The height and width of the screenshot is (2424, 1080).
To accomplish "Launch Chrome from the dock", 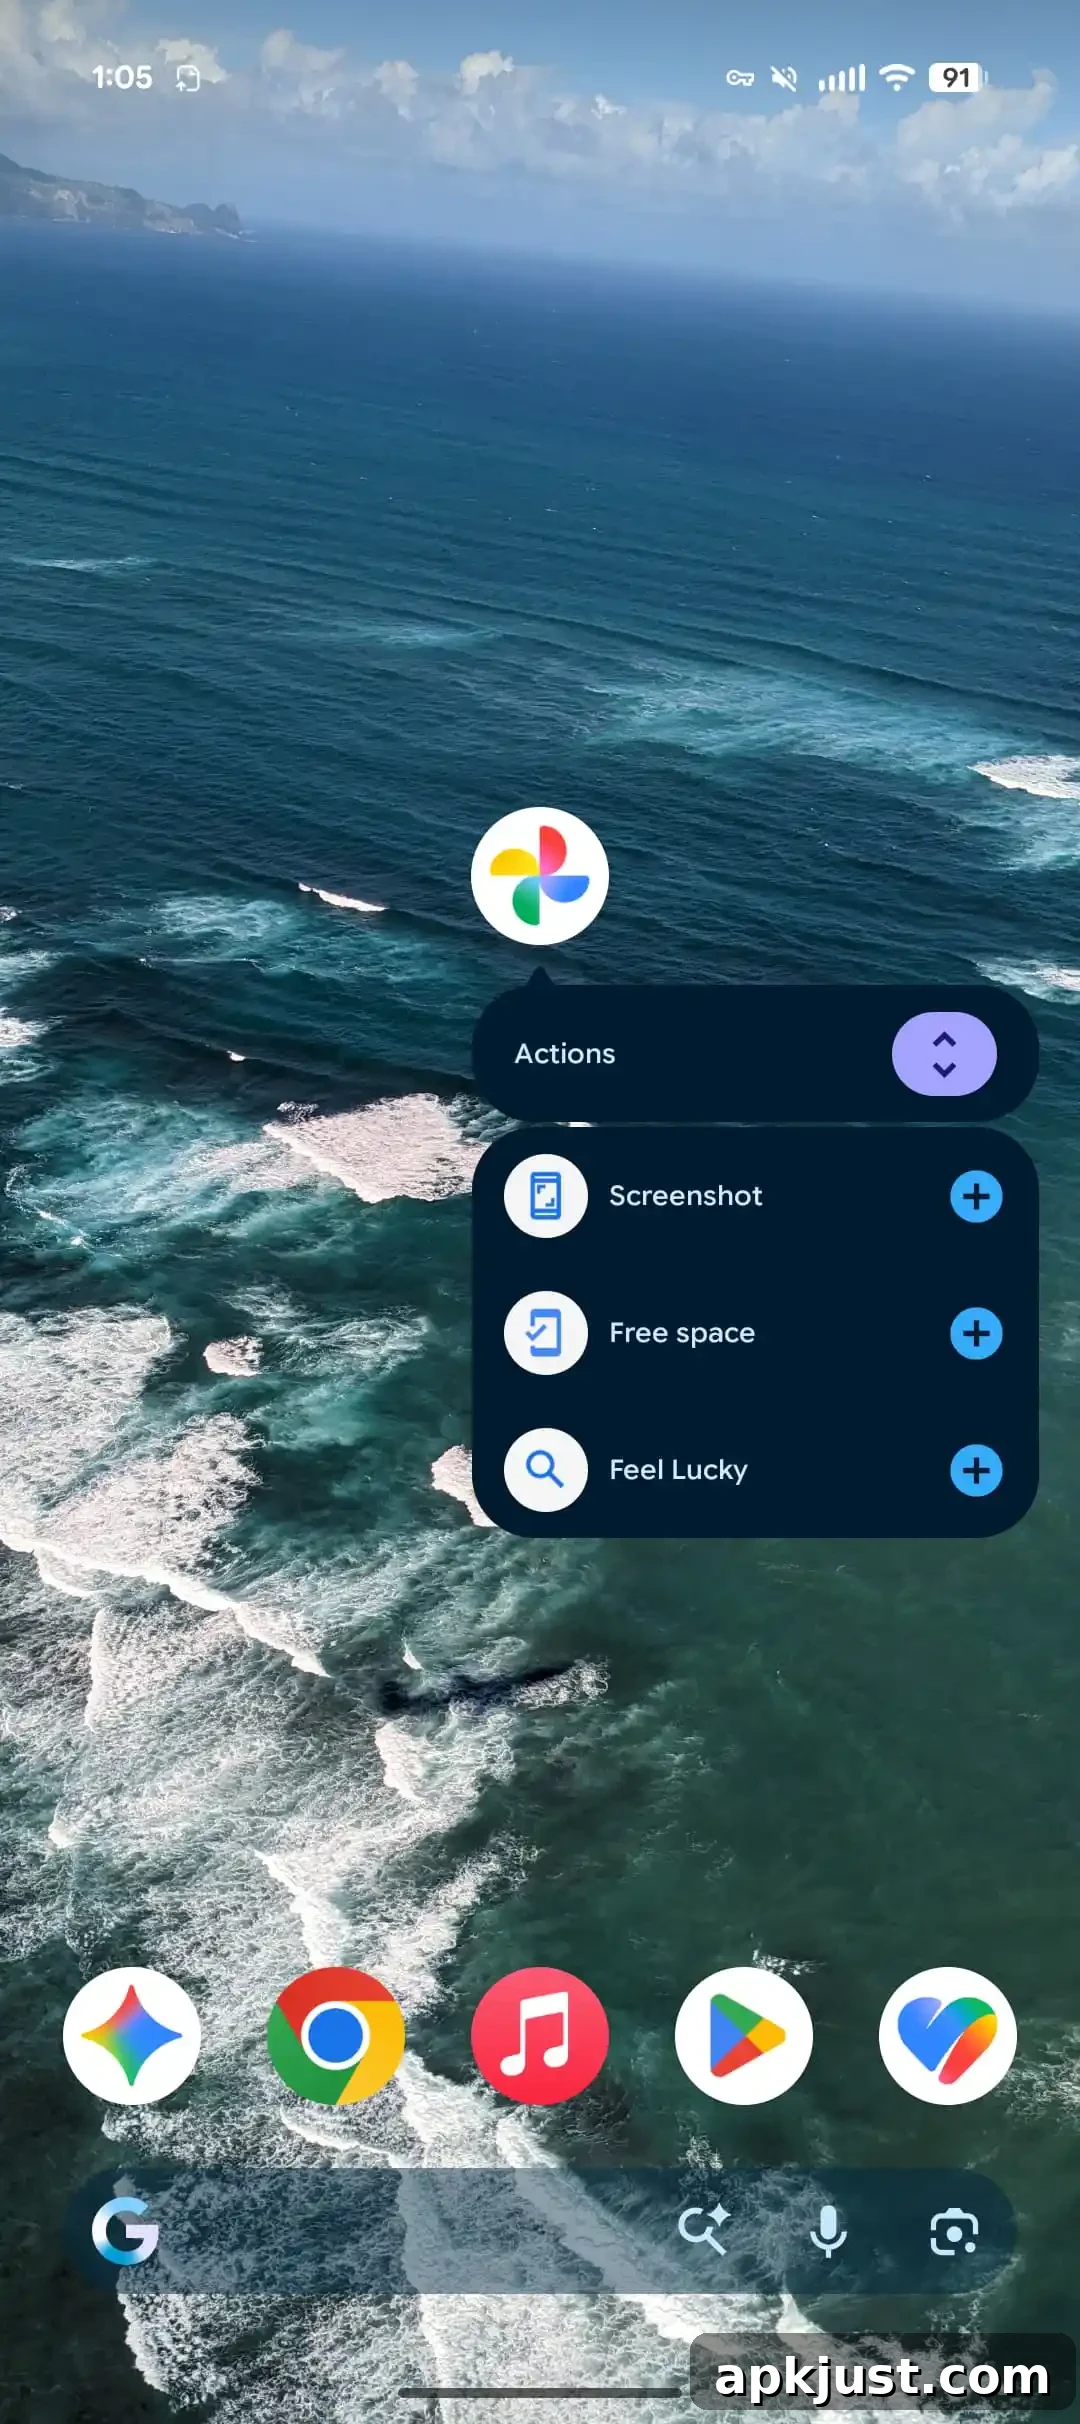I will [x=336, y=2036].
